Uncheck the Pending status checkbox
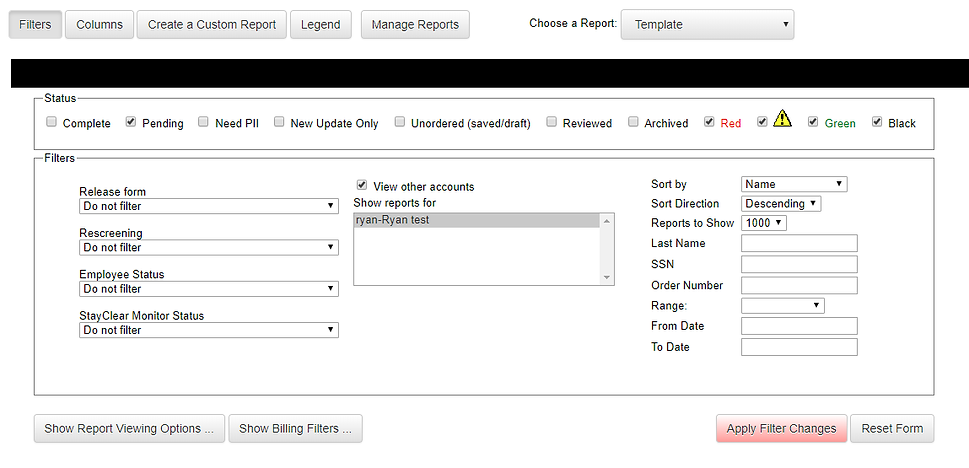The image size is (969, 468). point(130,122)
